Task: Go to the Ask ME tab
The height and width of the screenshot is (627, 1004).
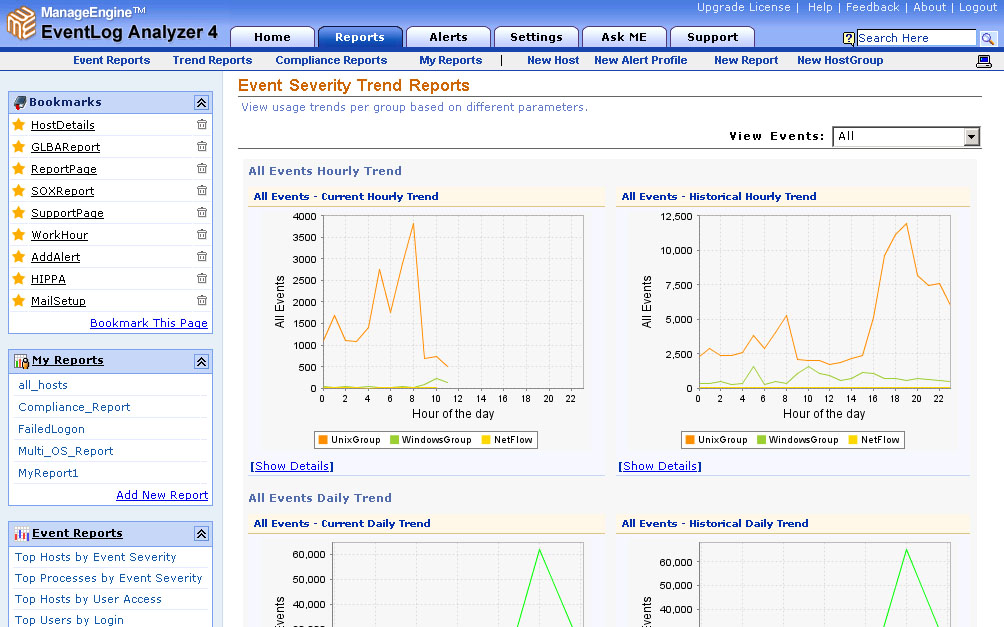Action: click(x=624, y=37)
